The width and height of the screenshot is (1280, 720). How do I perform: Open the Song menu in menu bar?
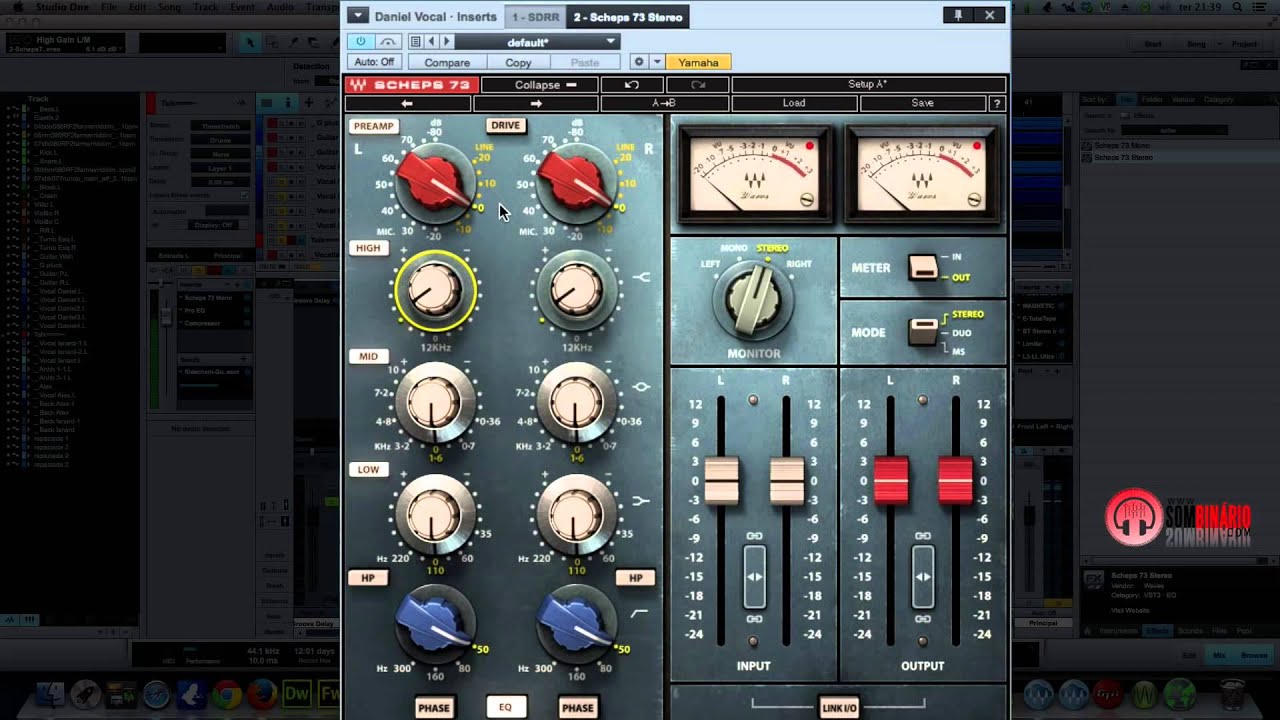click(x=169, y=7)
